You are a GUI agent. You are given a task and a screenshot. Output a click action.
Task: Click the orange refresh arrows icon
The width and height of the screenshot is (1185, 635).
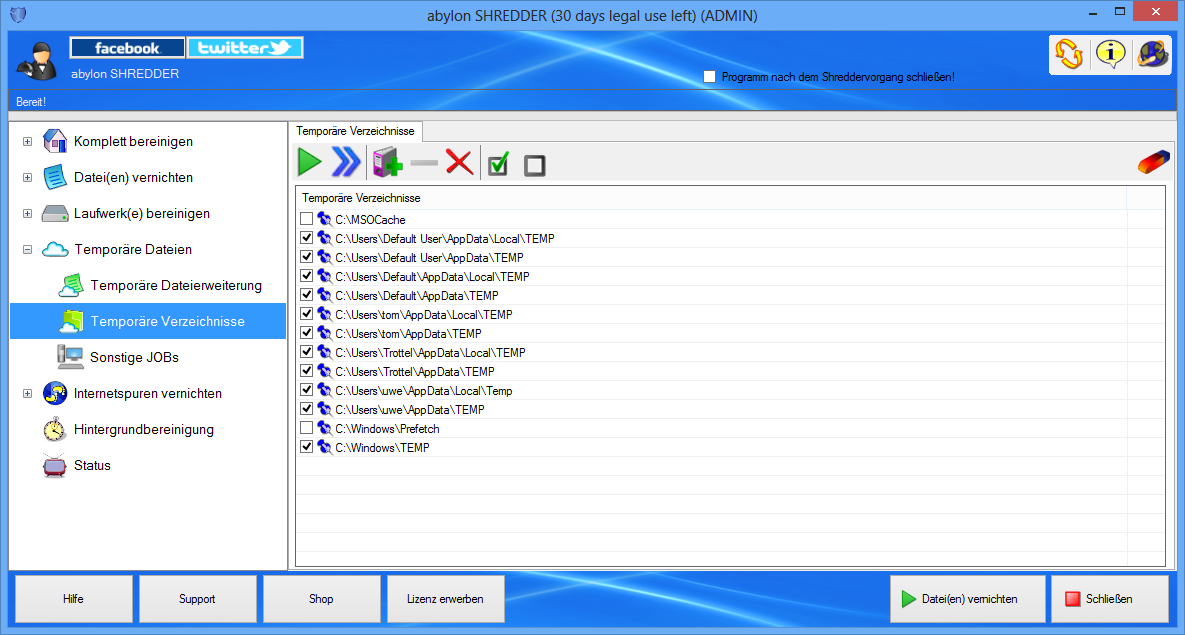[x=1069, y=54]
